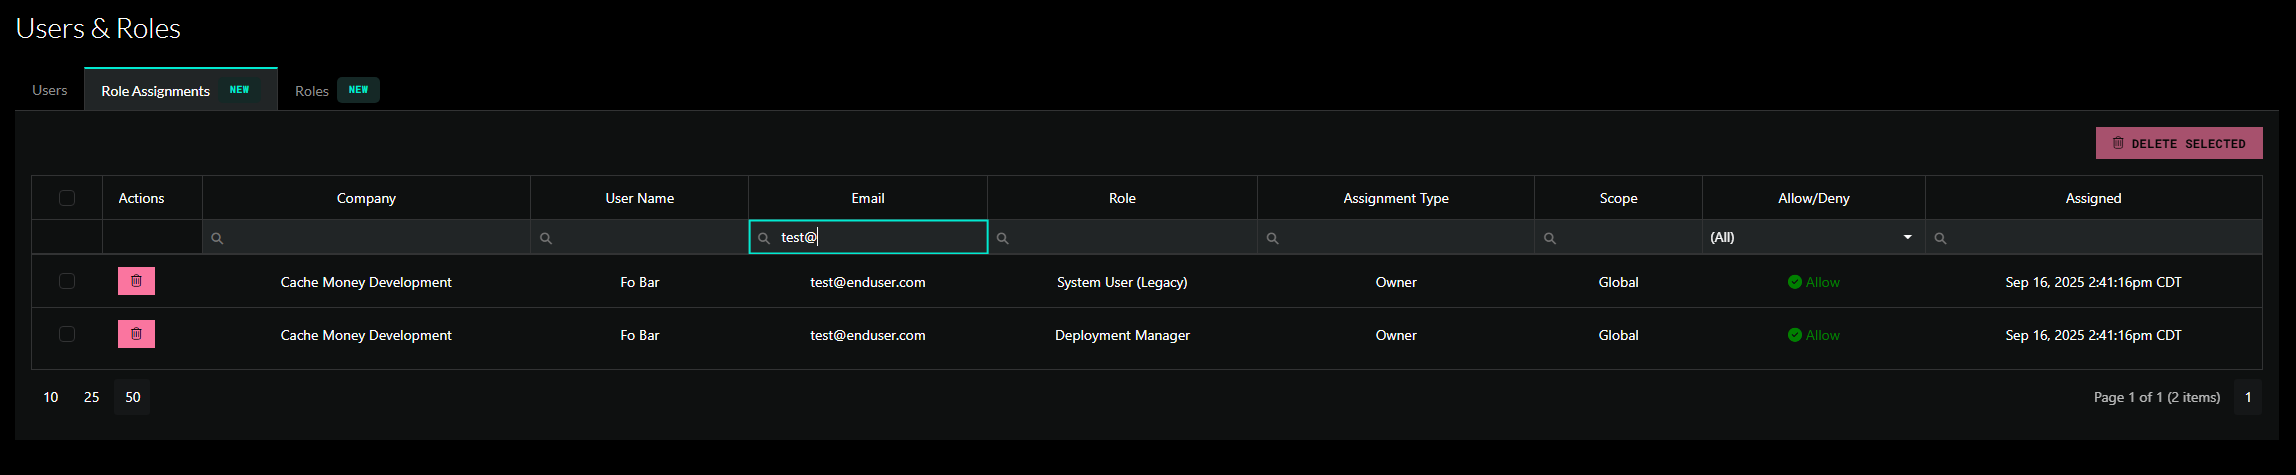Sort by the Assigned column header
The height and width of the screenshot is (475, 2296).
tap(2092, 198)
